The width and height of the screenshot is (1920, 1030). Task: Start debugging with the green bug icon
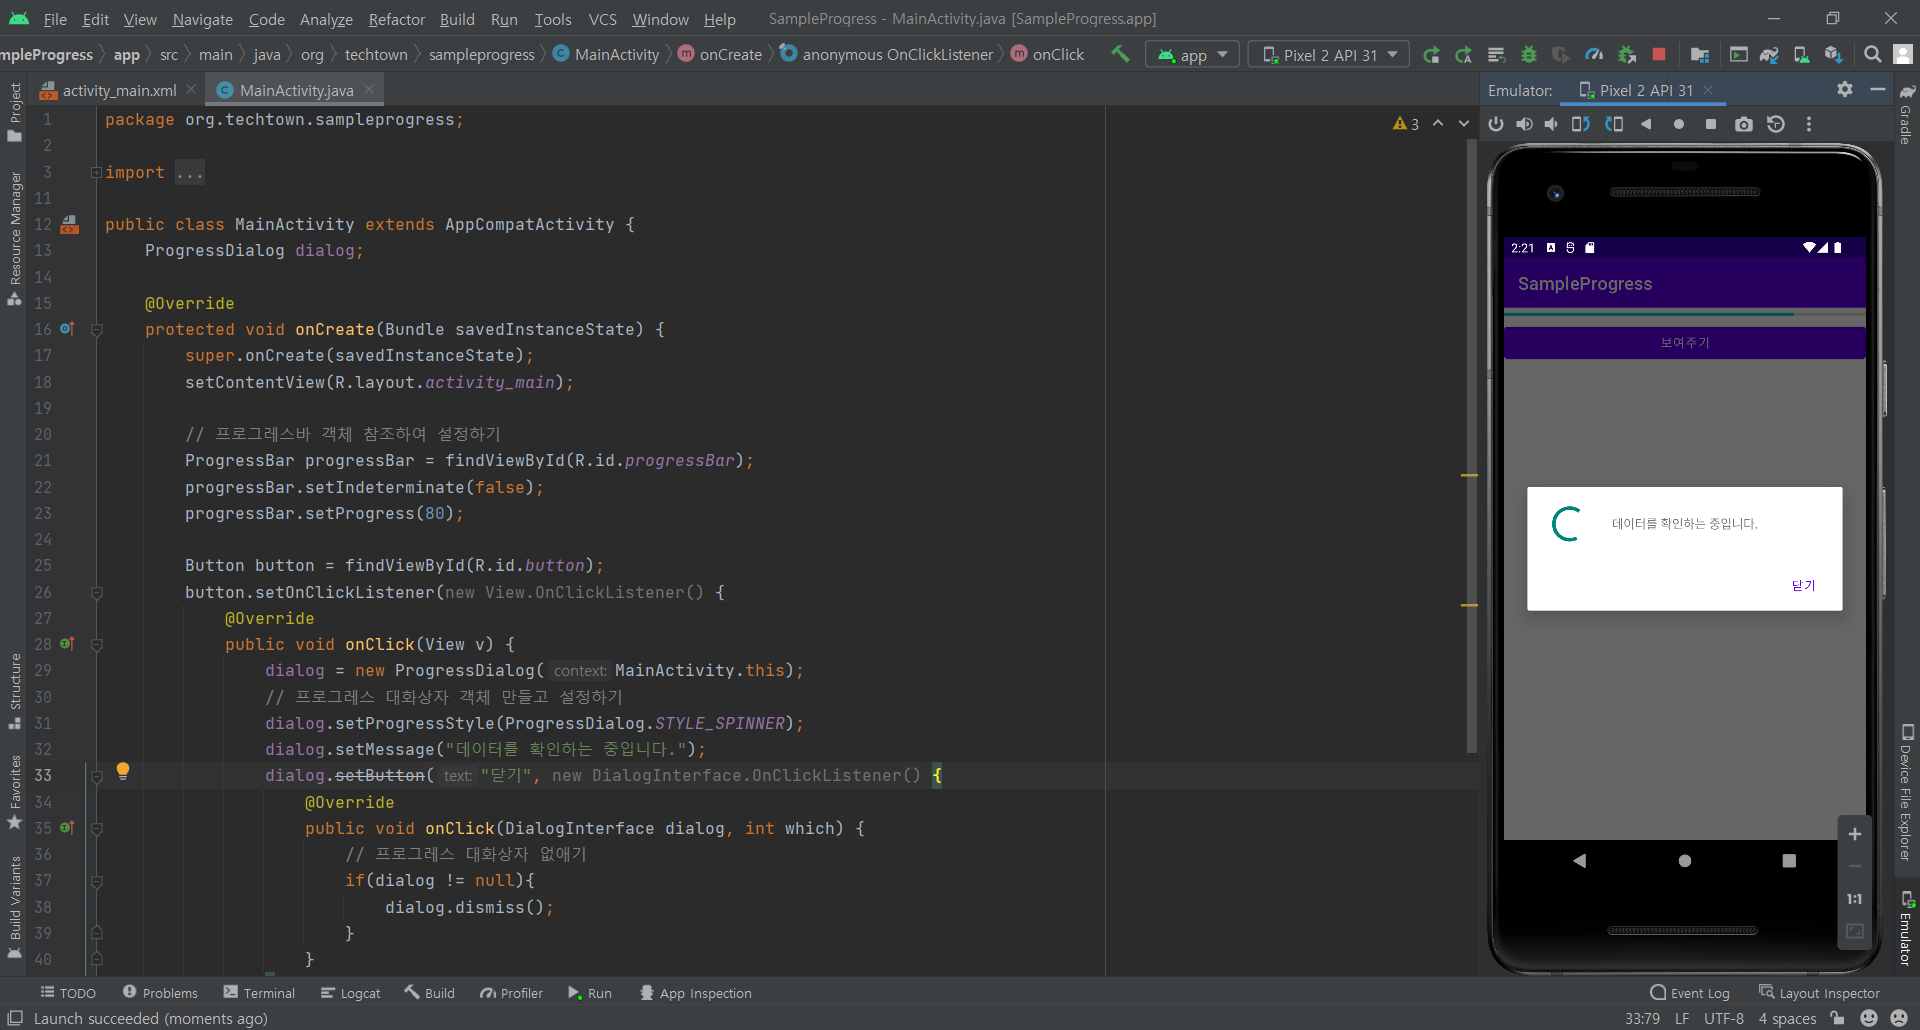[1529, 55]
